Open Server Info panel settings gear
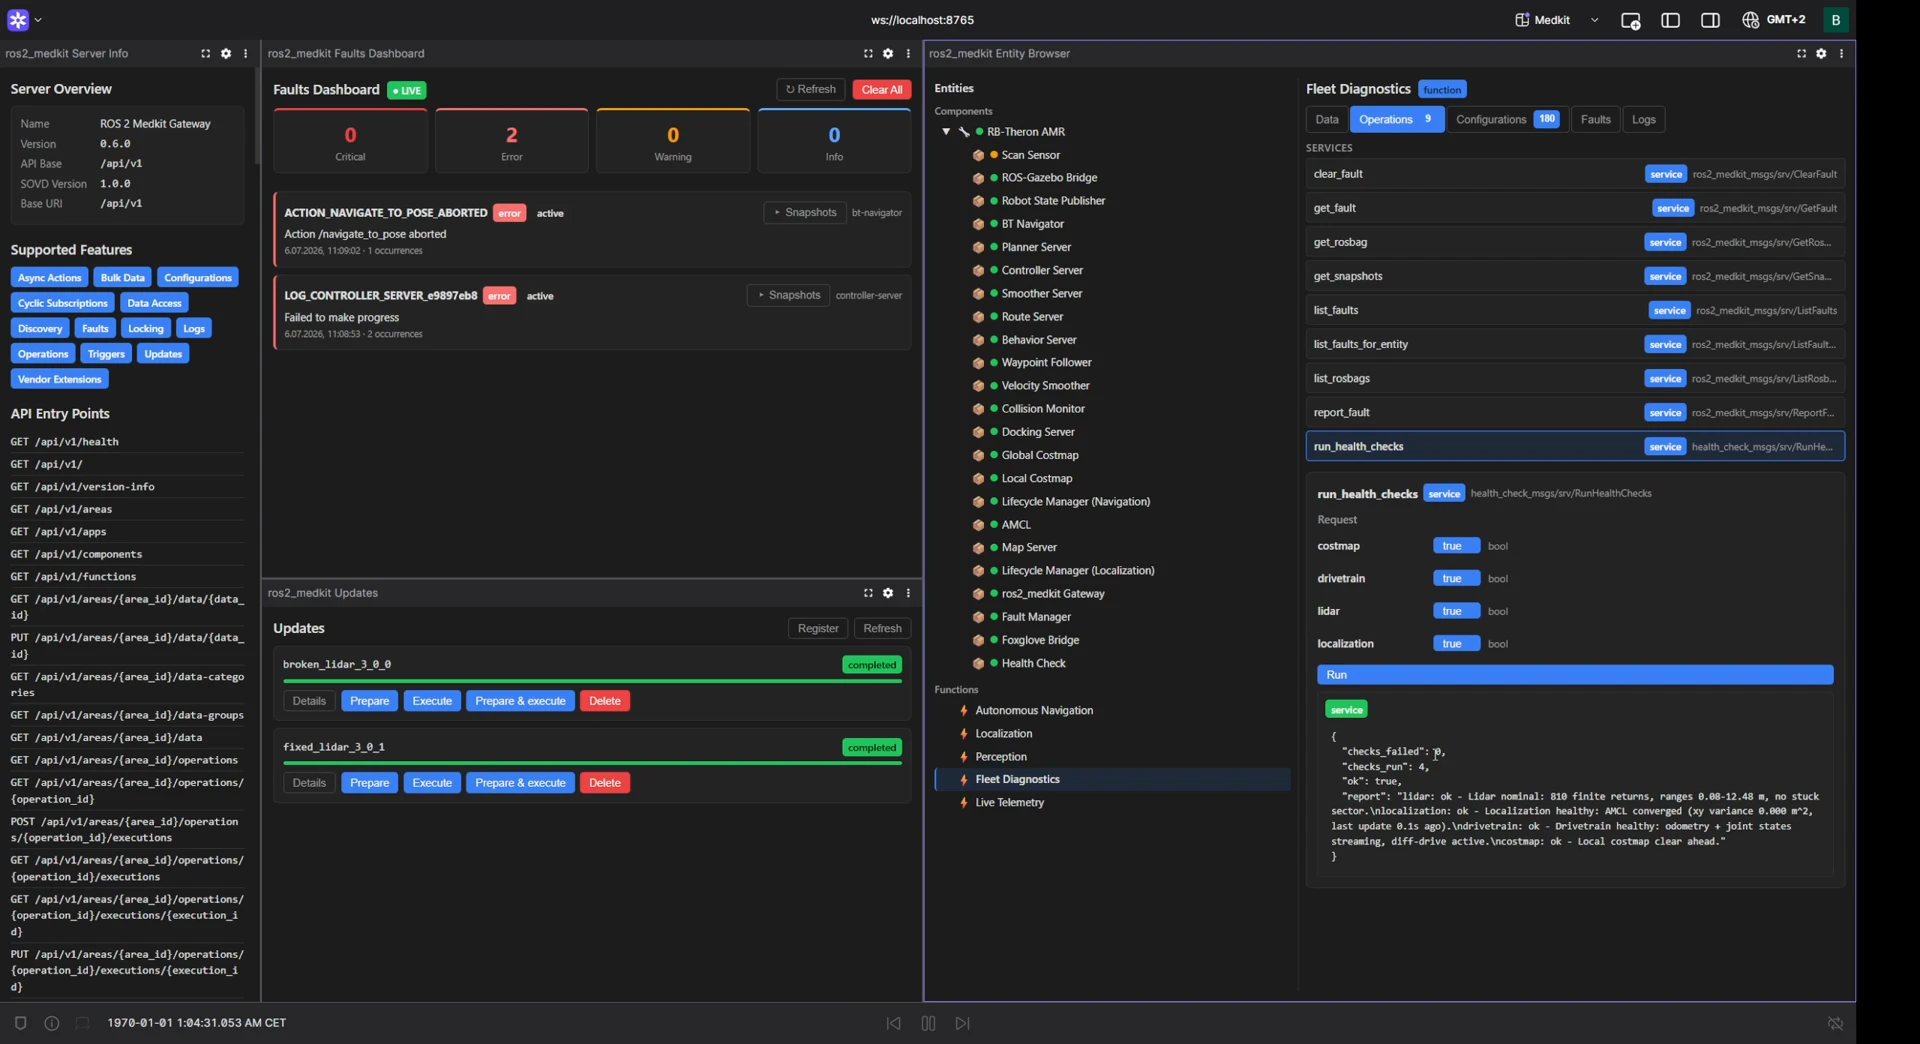This screenshot has height=1044, width=1920. [x=225, y=53]
